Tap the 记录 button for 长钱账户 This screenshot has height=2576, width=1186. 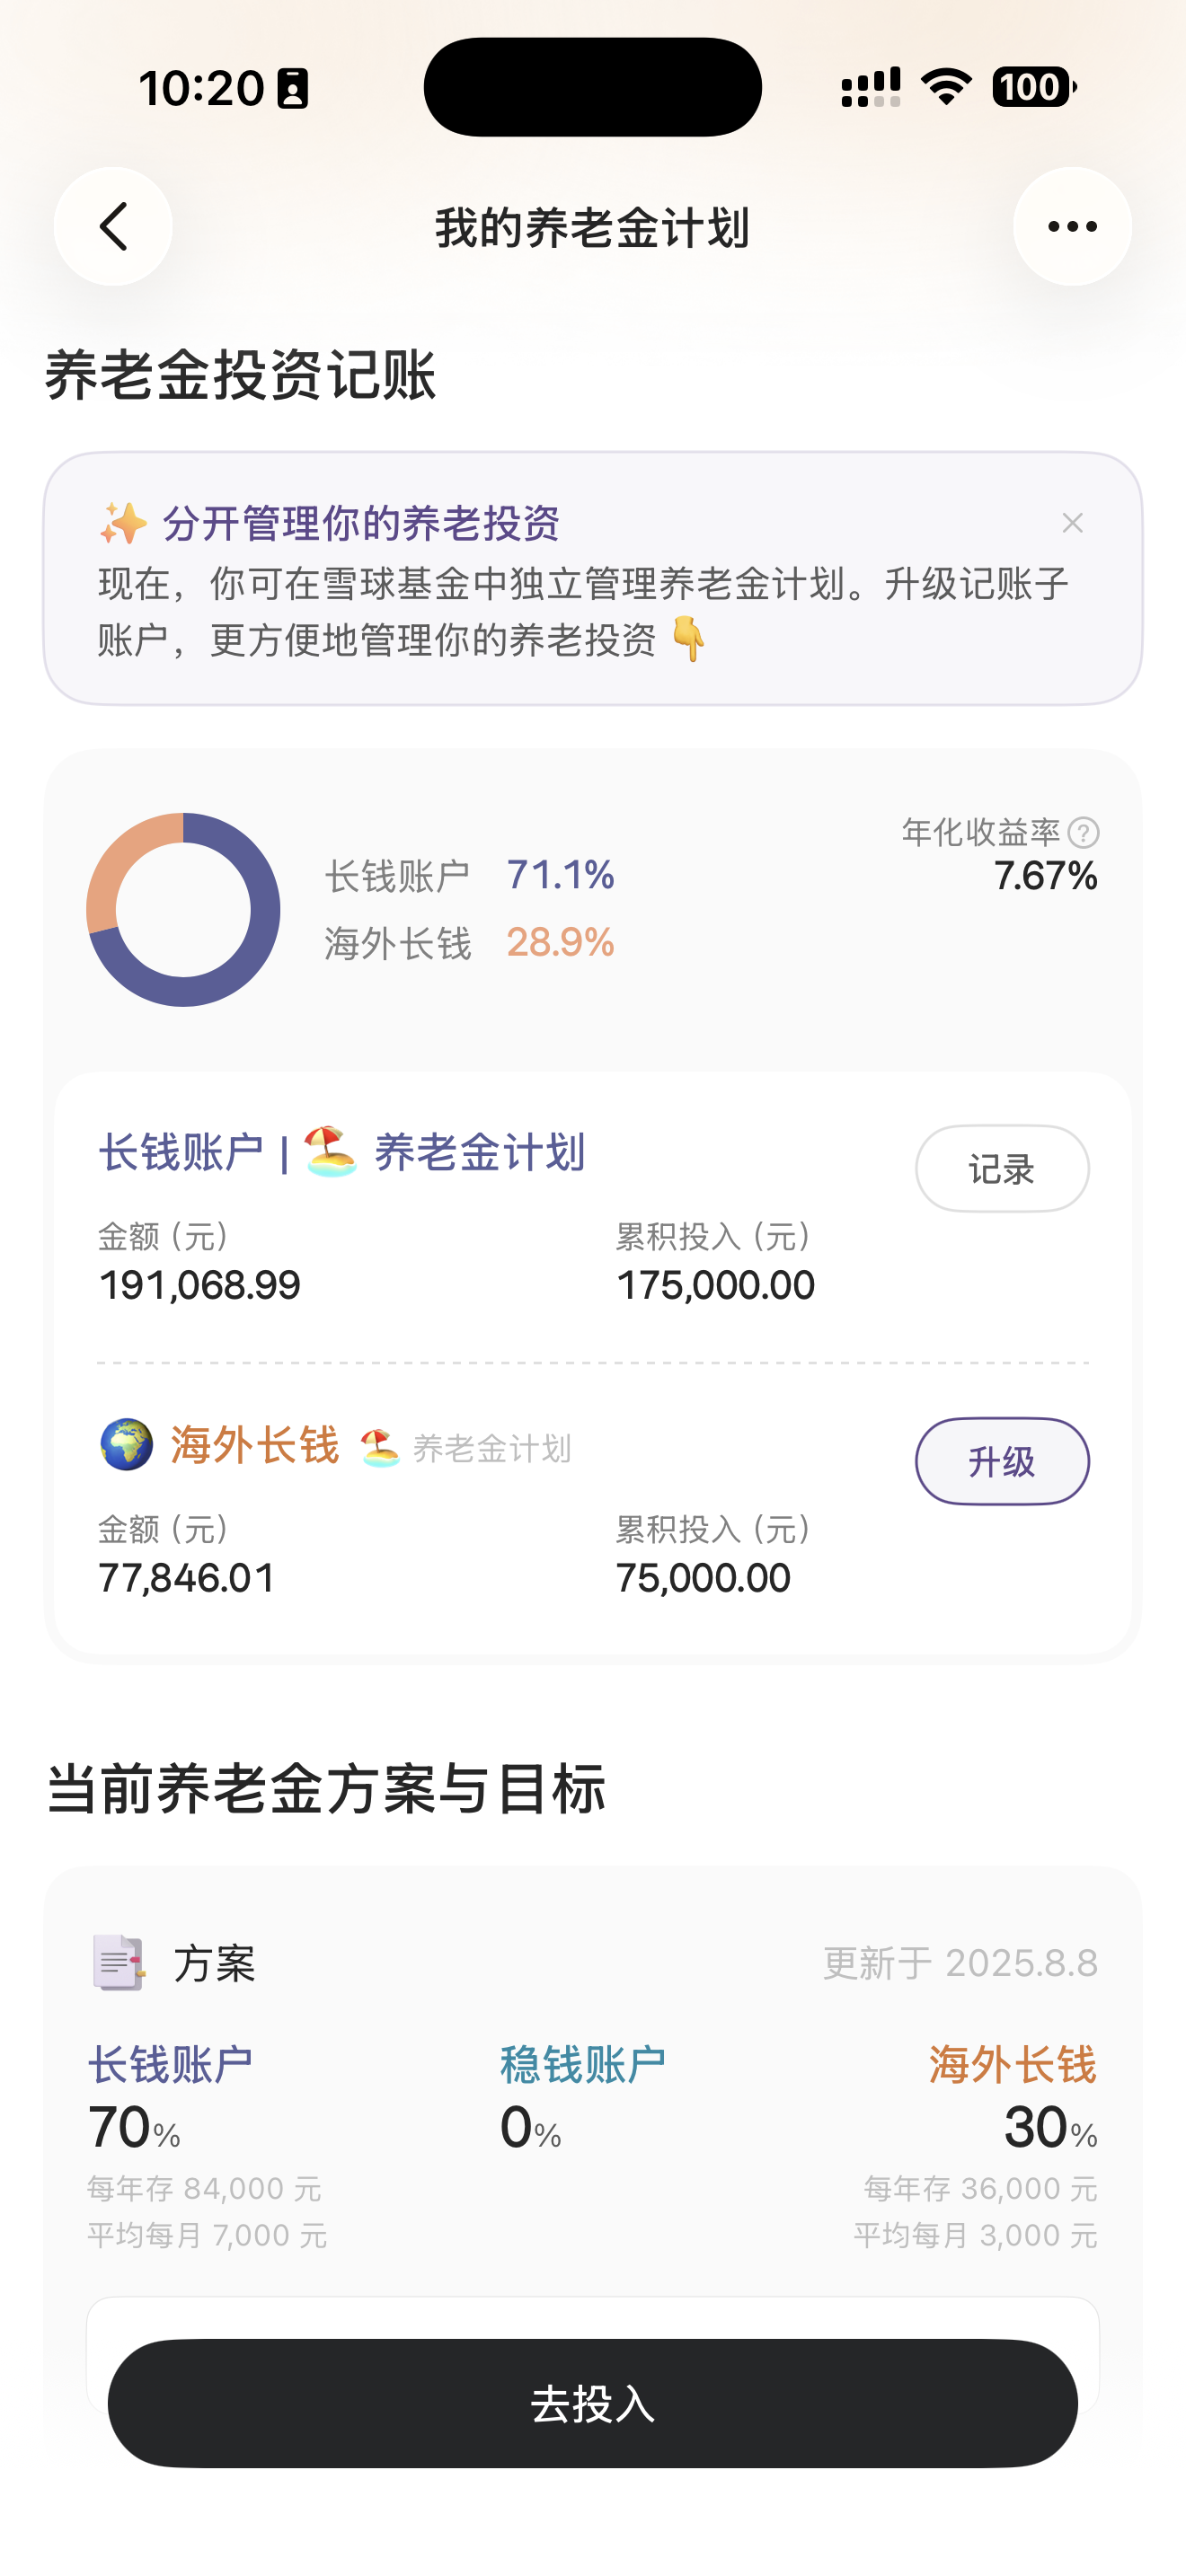[x=1002, y=1168]
